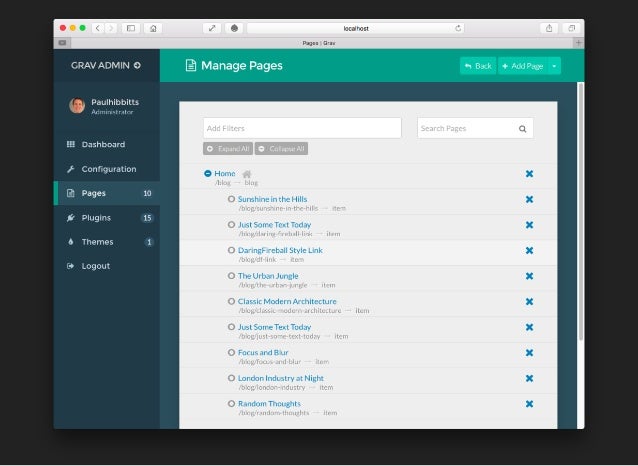Screen dimensions: 638x466
Task: Click the Add Page button
Action: point(523,66)
